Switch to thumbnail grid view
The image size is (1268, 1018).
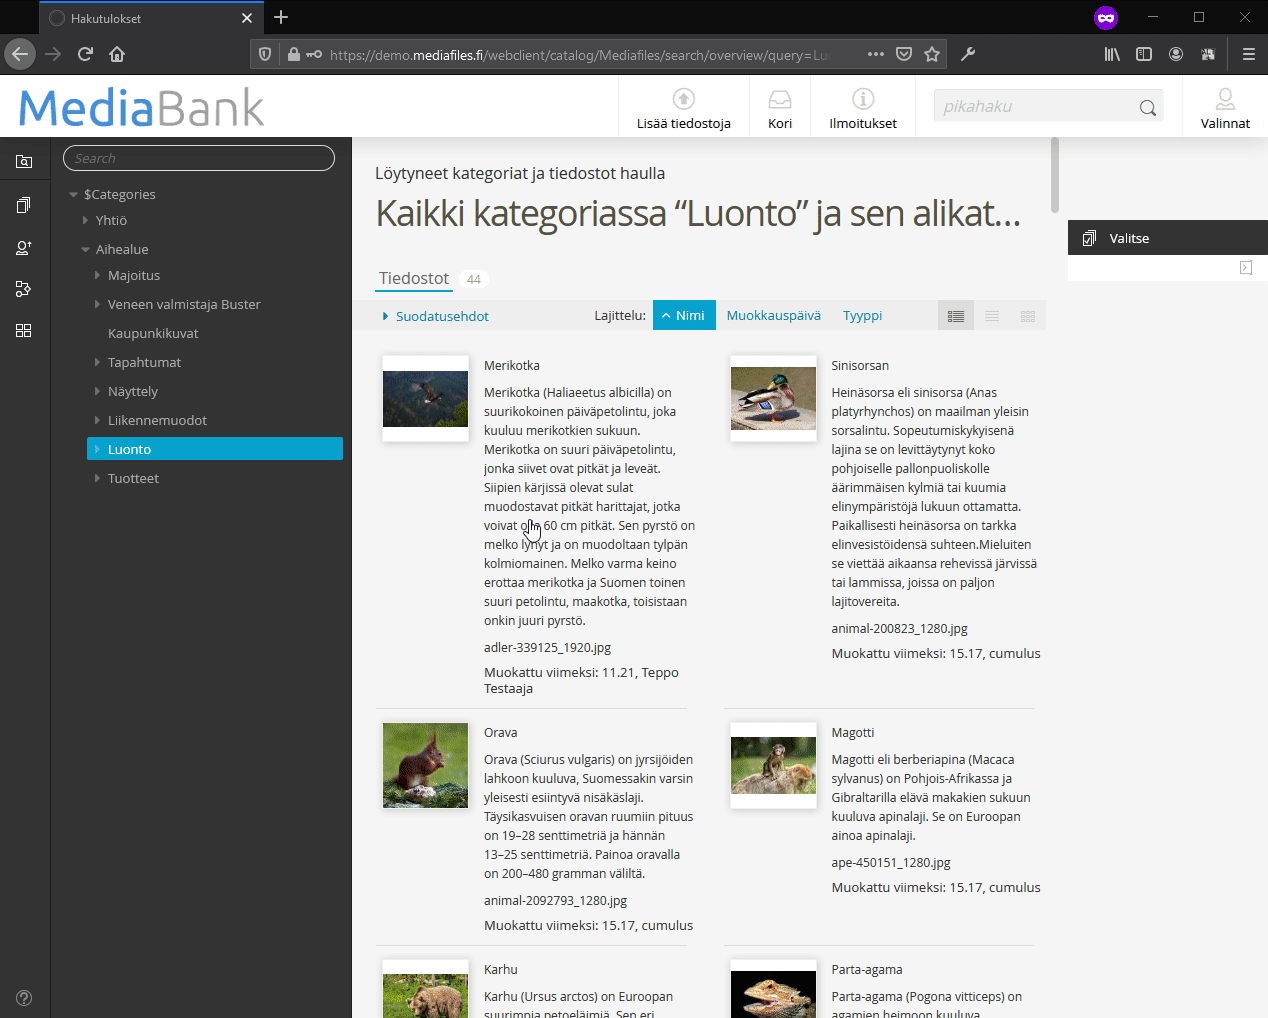(1027, 316)
